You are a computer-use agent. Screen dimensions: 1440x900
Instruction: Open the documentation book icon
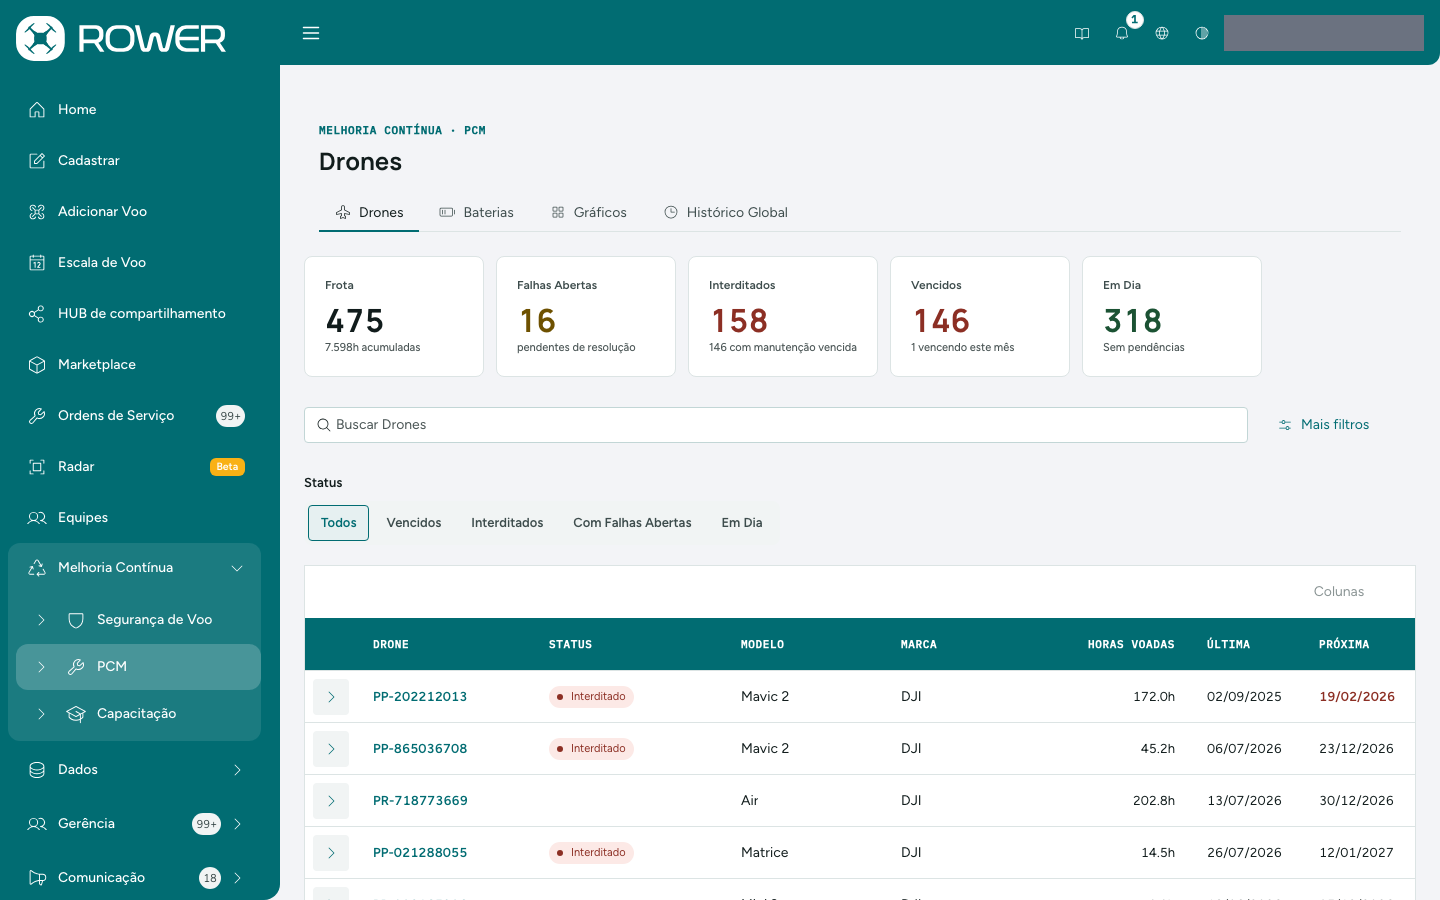point(1082,33)
